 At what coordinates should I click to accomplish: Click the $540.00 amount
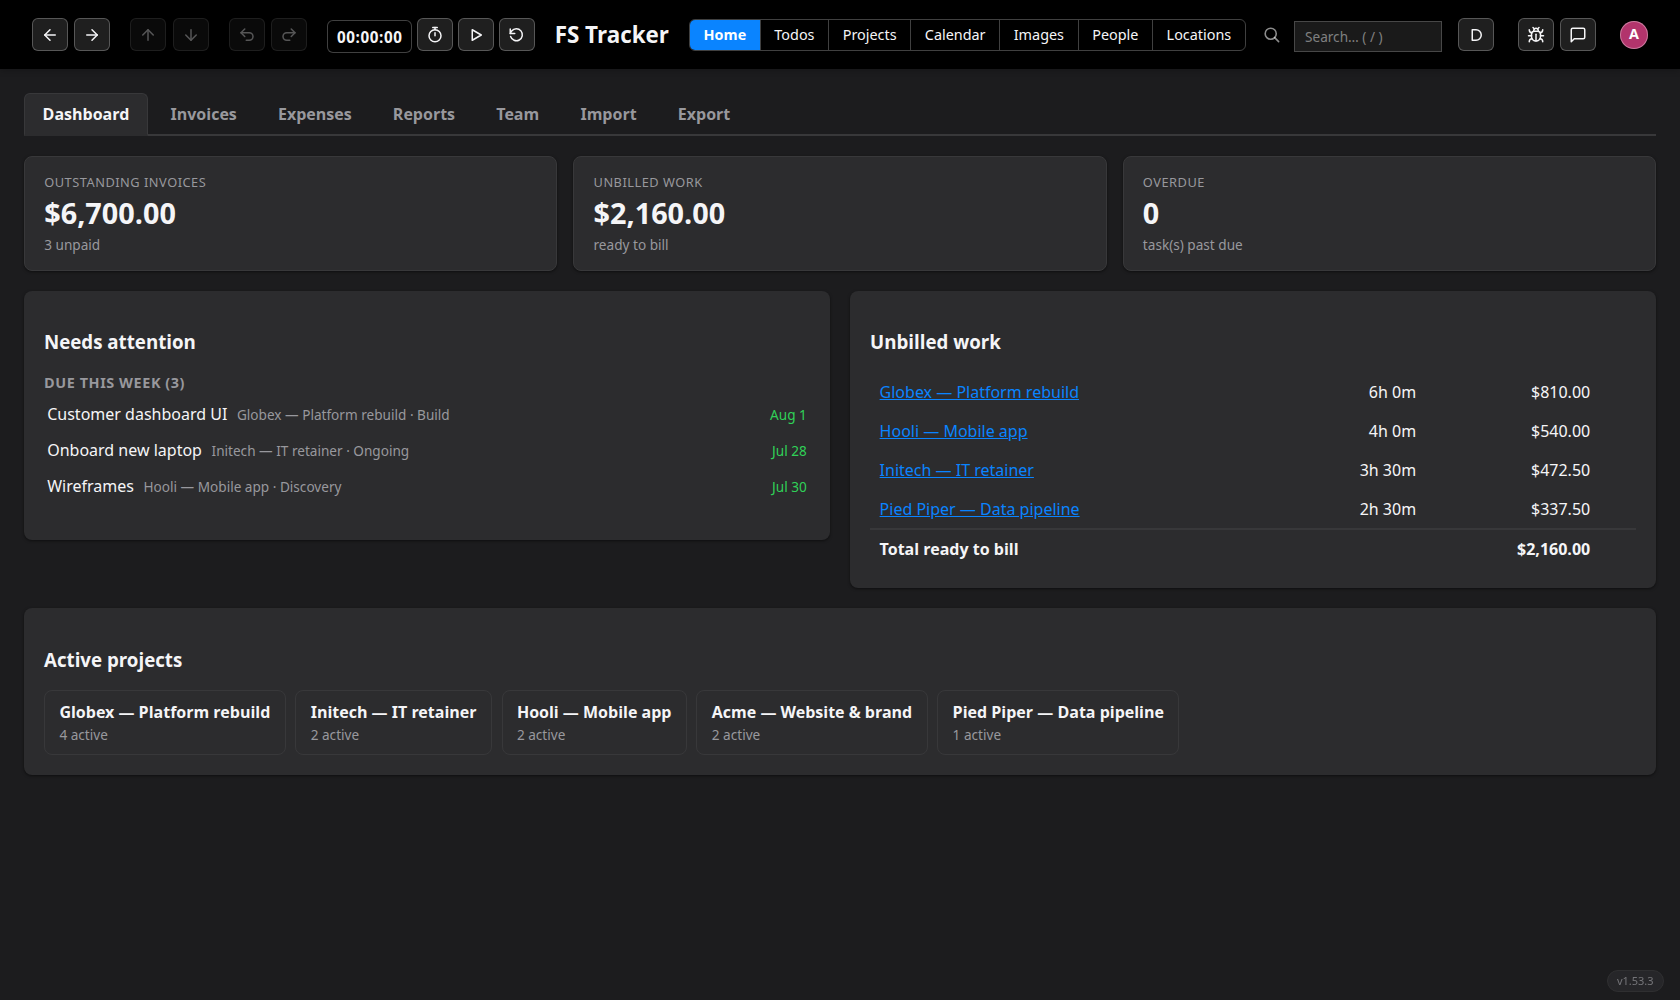click(1560, 431)
